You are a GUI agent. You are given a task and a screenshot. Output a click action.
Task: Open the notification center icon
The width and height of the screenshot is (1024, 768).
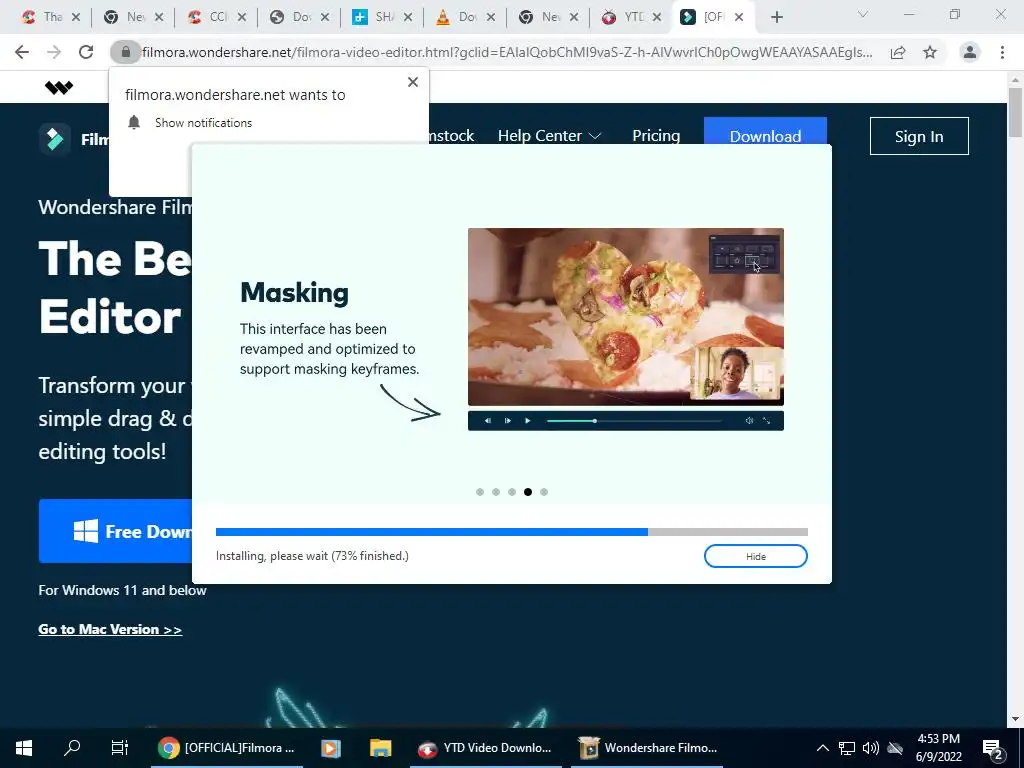click(993, 748)
